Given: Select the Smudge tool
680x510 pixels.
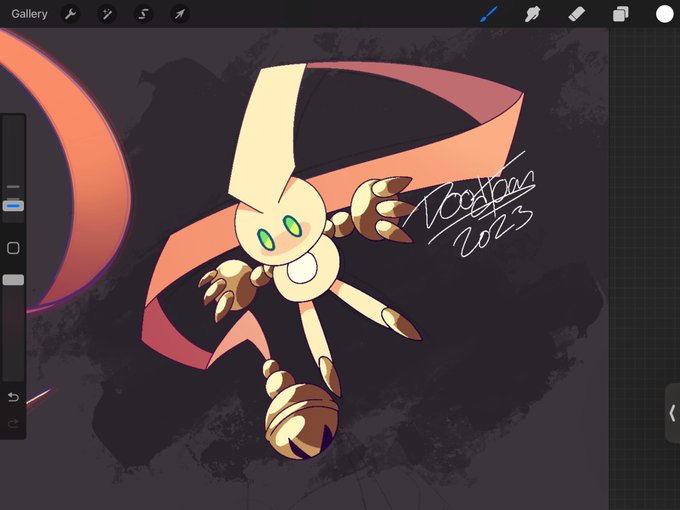Looking at the screenshot, I should click(532, 14).
